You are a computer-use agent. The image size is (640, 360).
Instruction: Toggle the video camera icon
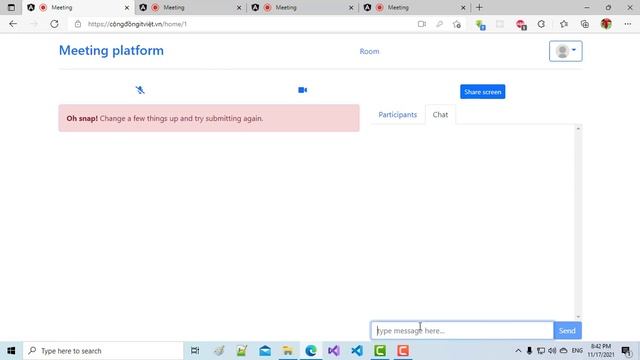(302, 90)
